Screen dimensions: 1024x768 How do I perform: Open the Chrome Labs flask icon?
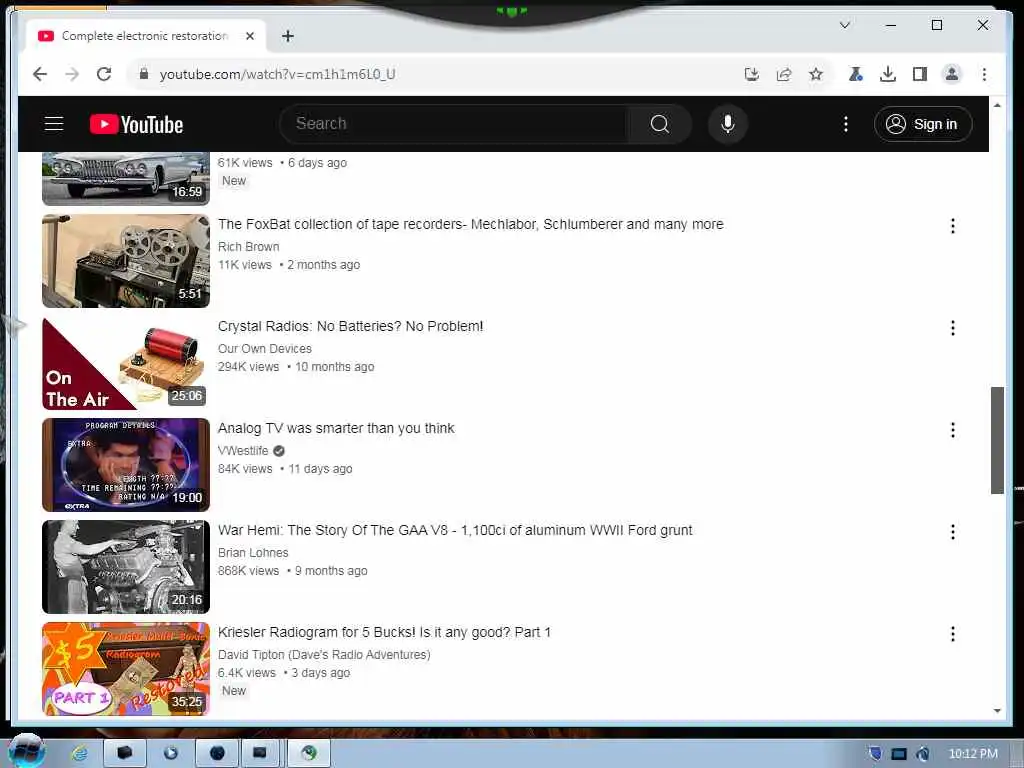coord(856,74)
